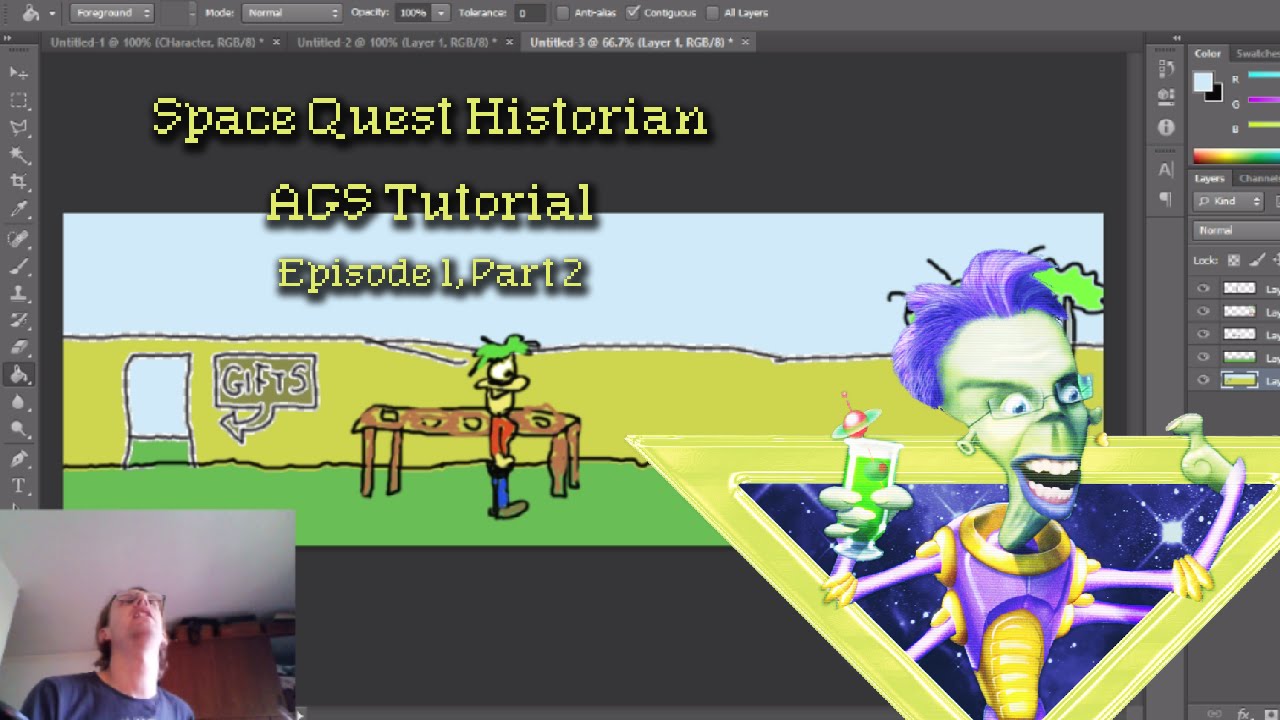The image size is (1280, 720).
Task: Open the History panel icon
Action: click(1166, 69)
